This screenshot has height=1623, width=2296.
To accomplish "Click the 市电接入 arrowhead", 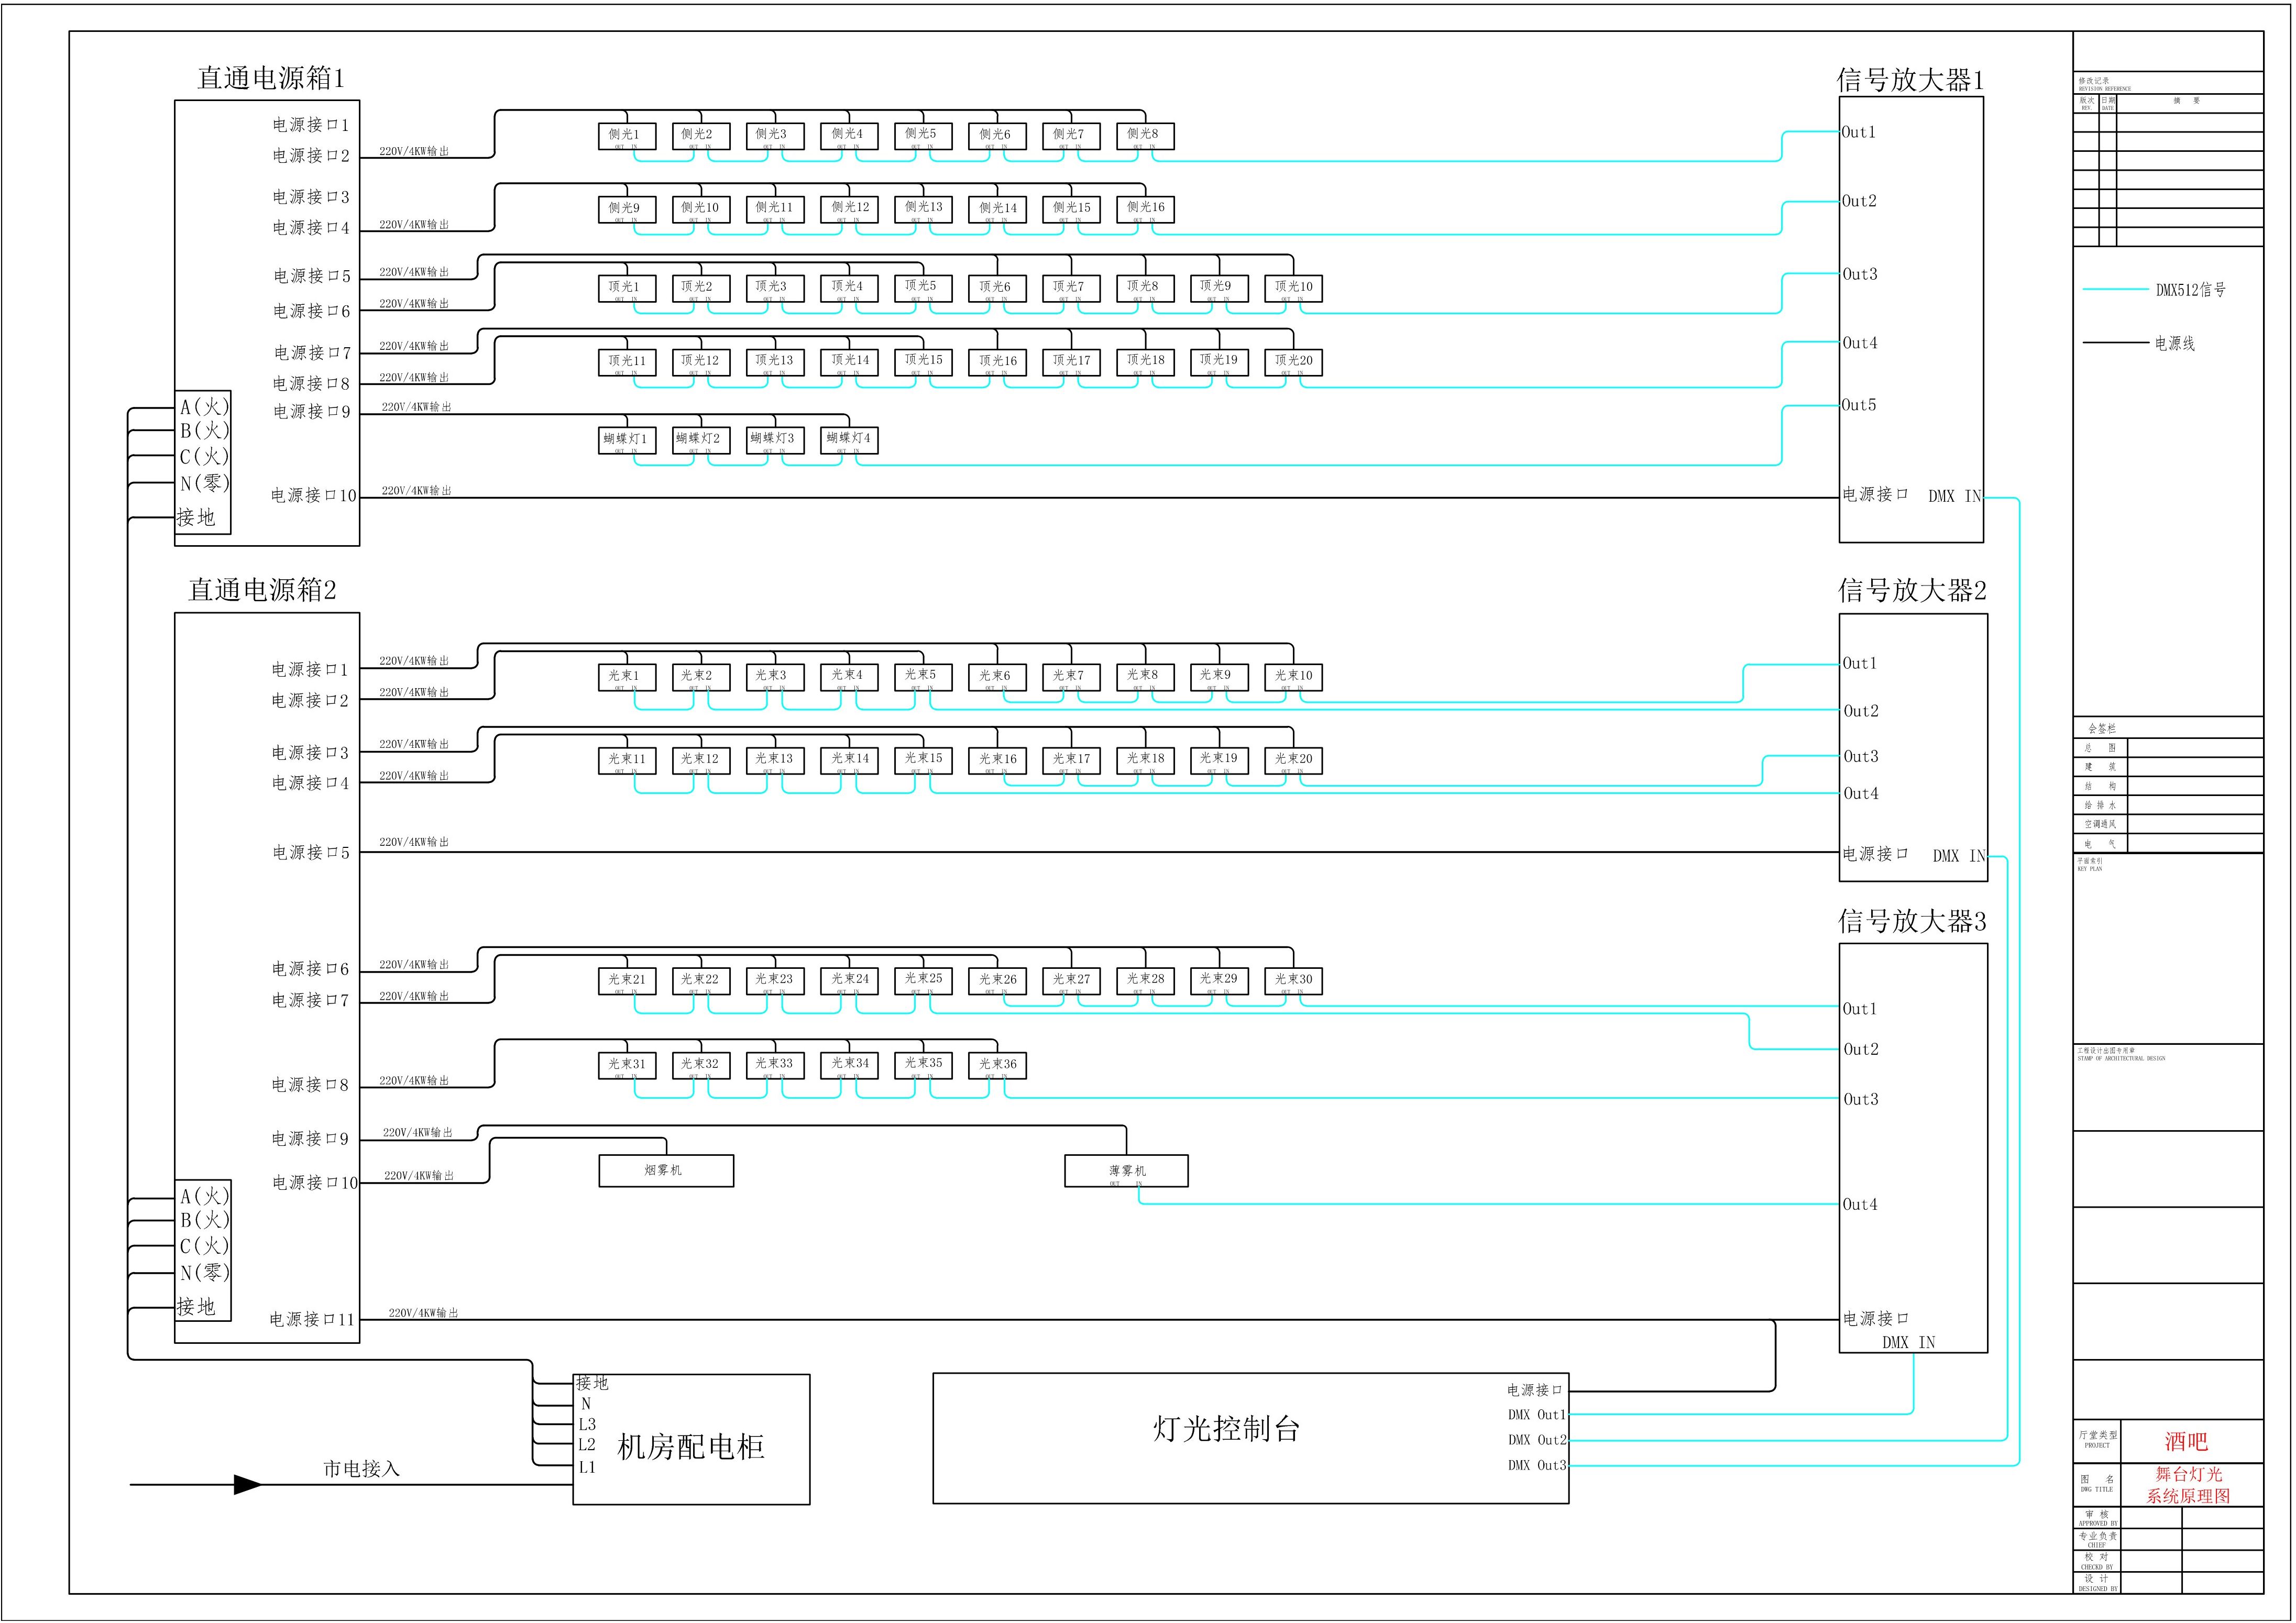I will click(248, 1485).
